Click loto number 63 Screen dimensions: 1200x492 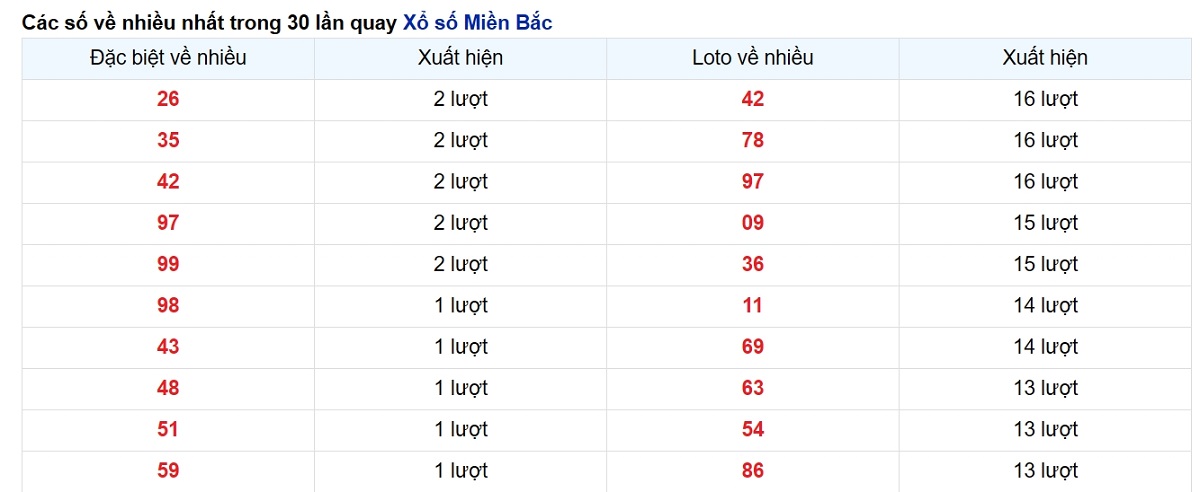click(753, 388)
